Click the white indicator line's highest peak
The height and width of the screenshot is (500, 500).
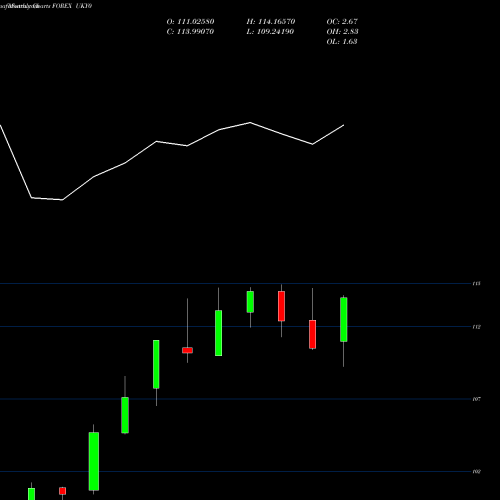pos(250,123)
